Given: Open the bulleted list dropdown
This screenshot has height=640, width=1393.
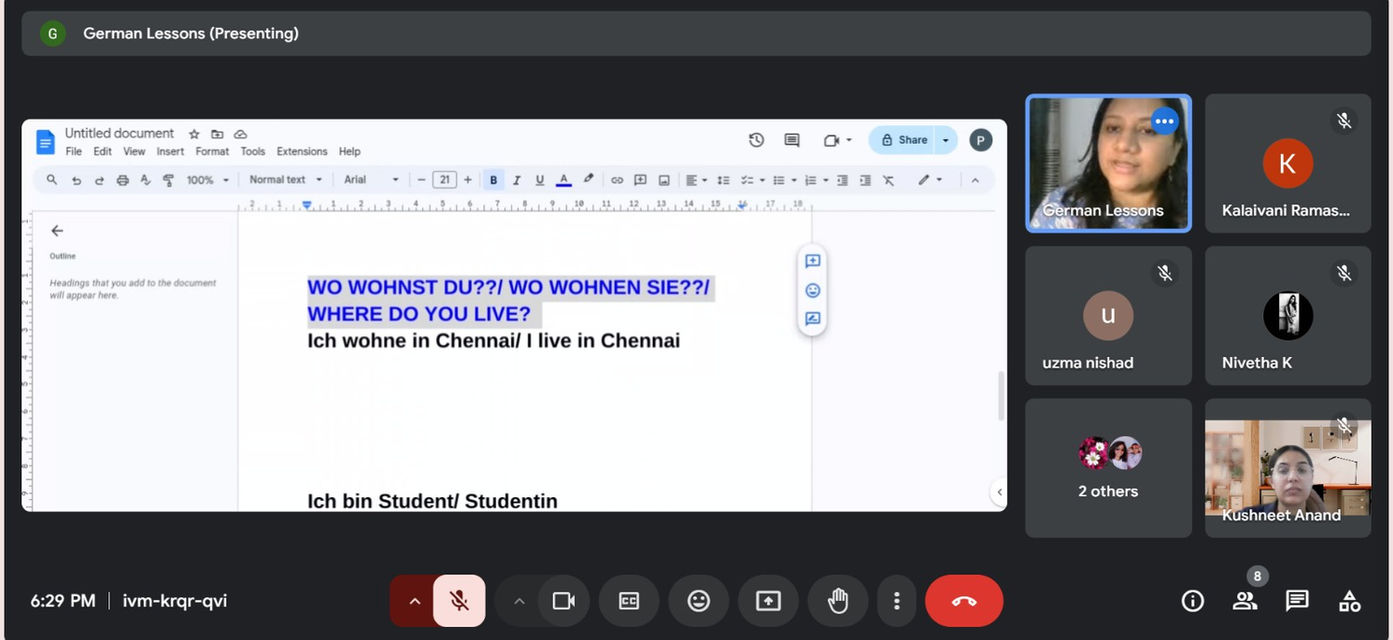Looking at the screenshot, I should coord(784,180).
